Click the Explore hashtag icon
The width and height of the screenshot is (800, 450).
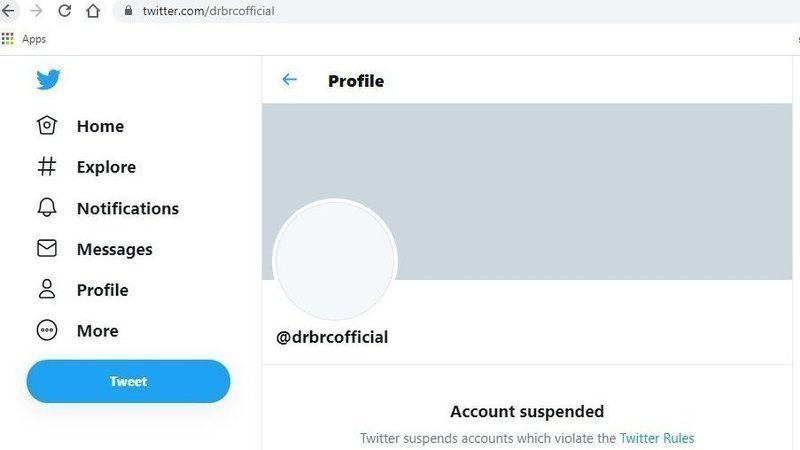pos(47,167)
